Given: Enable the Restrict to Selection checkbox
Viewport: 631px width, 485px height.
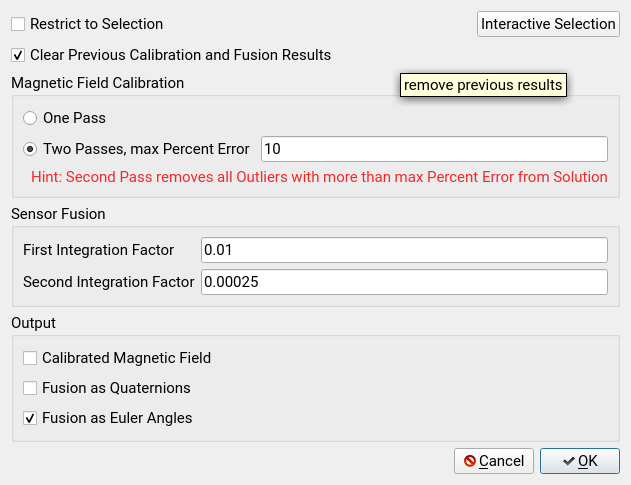Looking at the screenshot, I should click(x=18, y=24).
